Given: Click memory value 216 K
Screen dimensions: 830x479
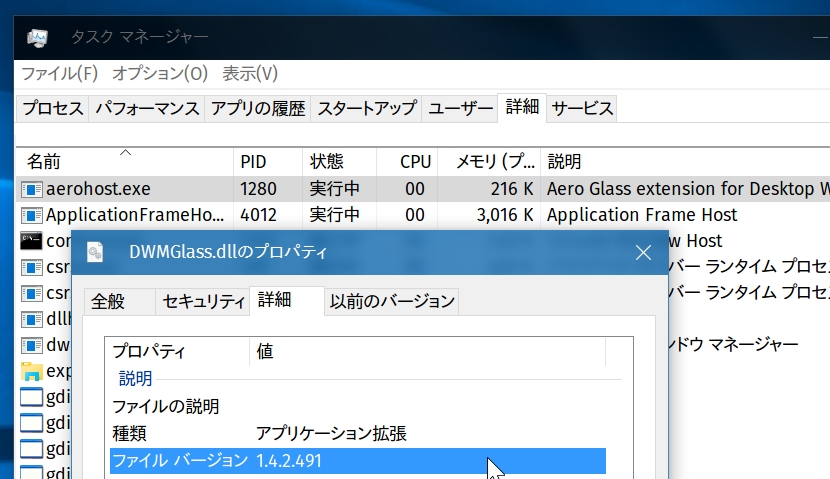Looking at the screenshot, I should click(511, 189).
